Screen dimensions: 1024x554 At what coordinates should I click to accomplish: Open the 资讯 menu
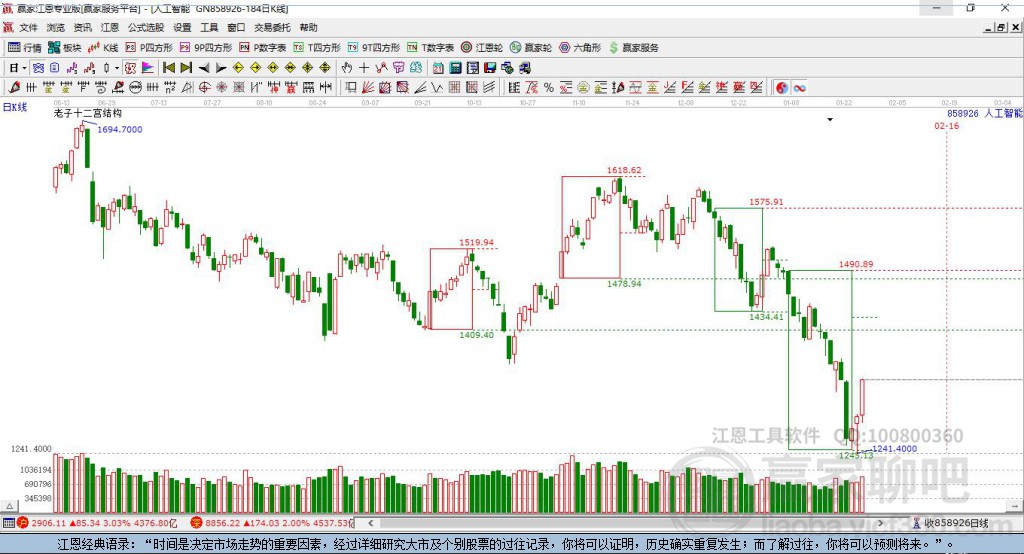pos(82,27)
